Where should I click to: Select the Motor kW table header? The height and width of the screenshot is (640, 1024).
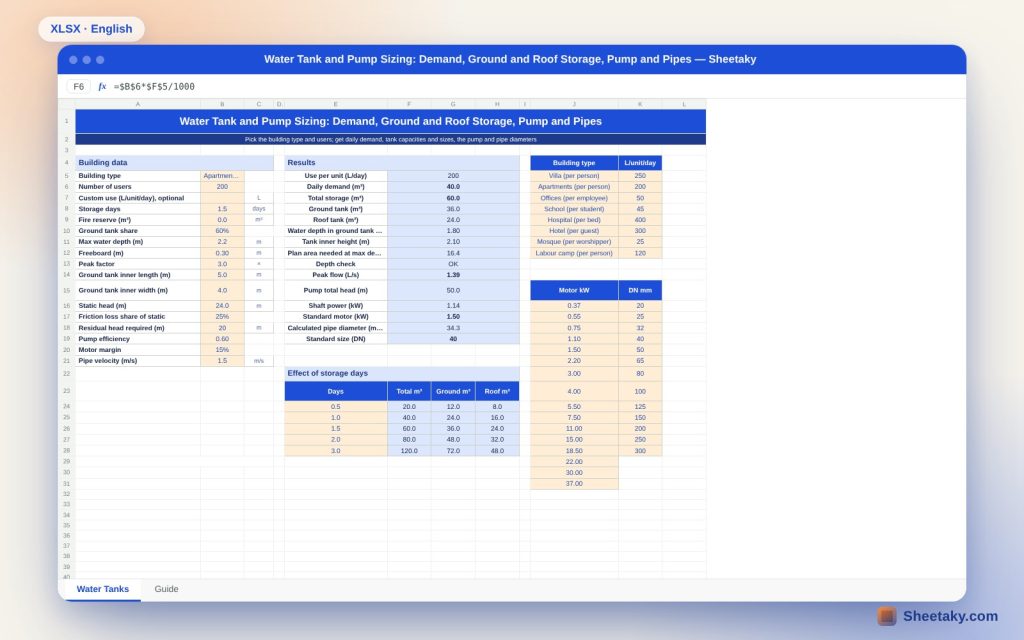point(574,290)
